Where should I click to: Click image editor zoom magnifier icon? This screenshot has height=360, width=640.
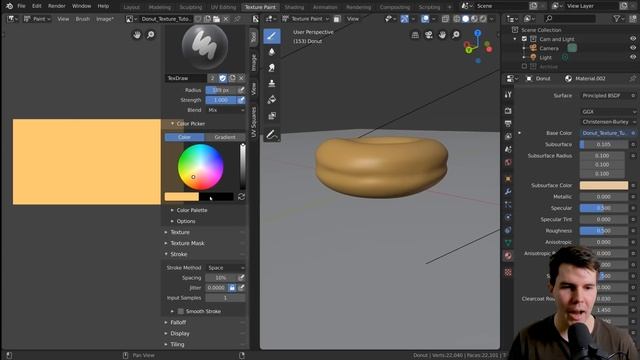pyautogui.click(x=151, y=35)
